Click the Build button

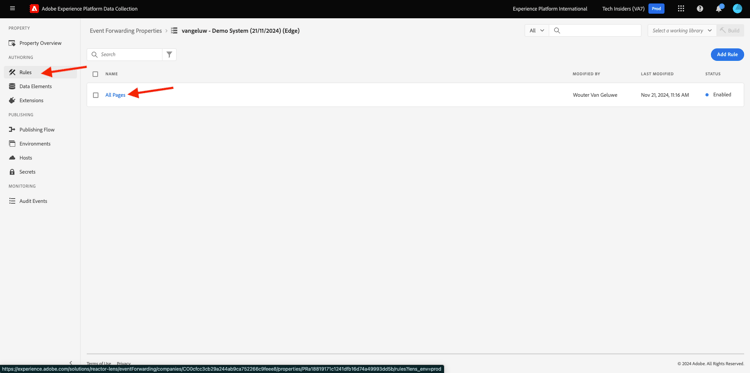(x=730, y=31)
